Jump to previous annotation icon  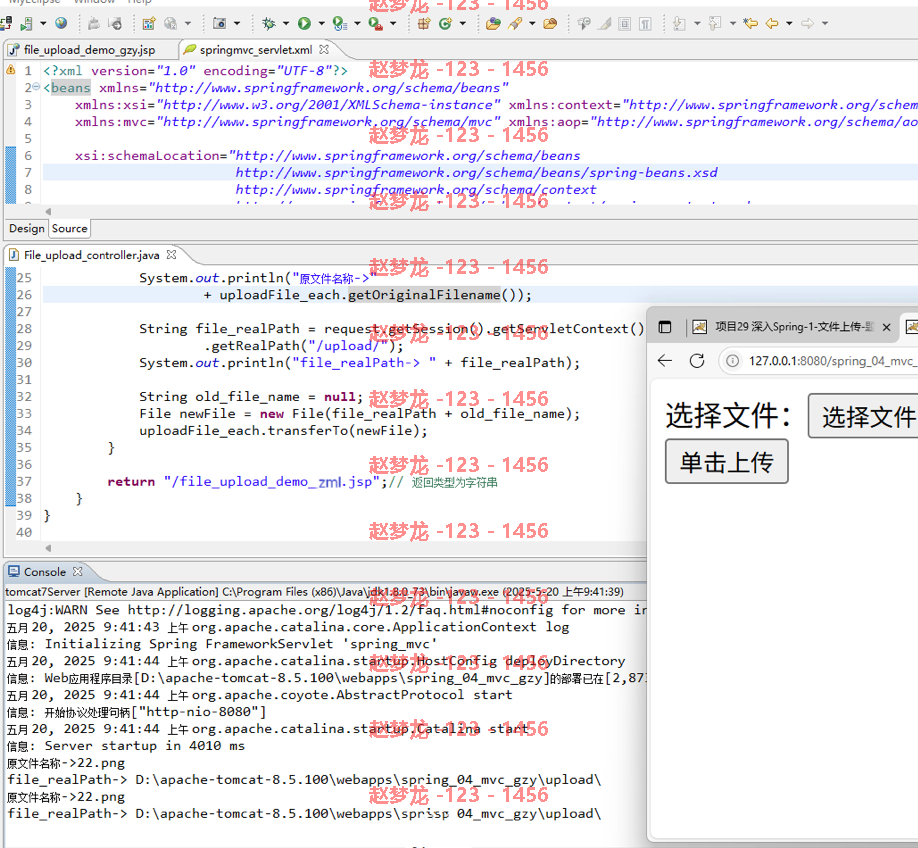[x=715, y=23]
